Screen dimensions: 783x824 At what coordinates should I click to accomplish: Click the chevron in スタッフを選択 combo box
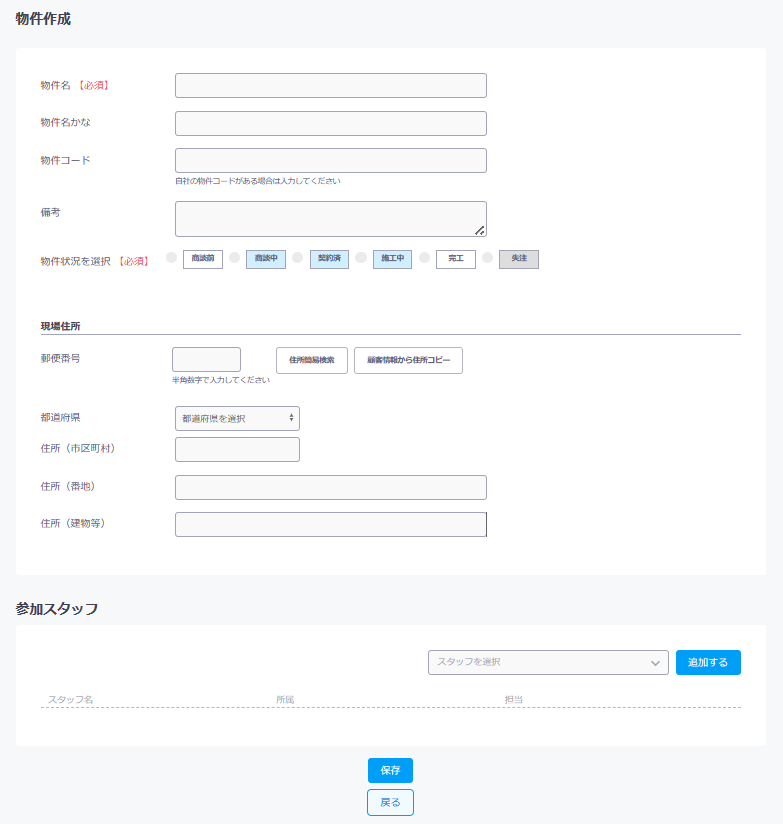click(x=655, y=663)
